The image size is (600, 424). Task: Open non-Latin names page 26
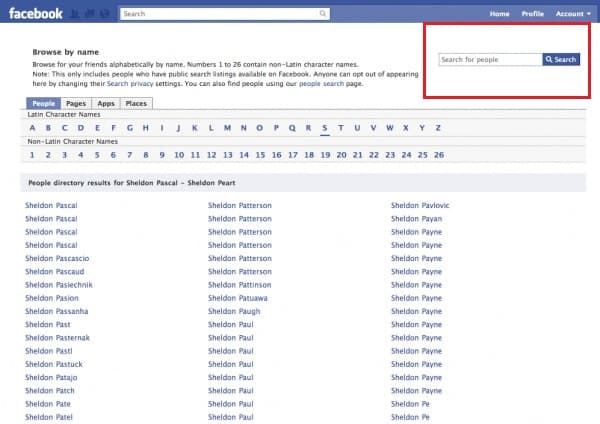pyautogui.click(x=438, y=155)
